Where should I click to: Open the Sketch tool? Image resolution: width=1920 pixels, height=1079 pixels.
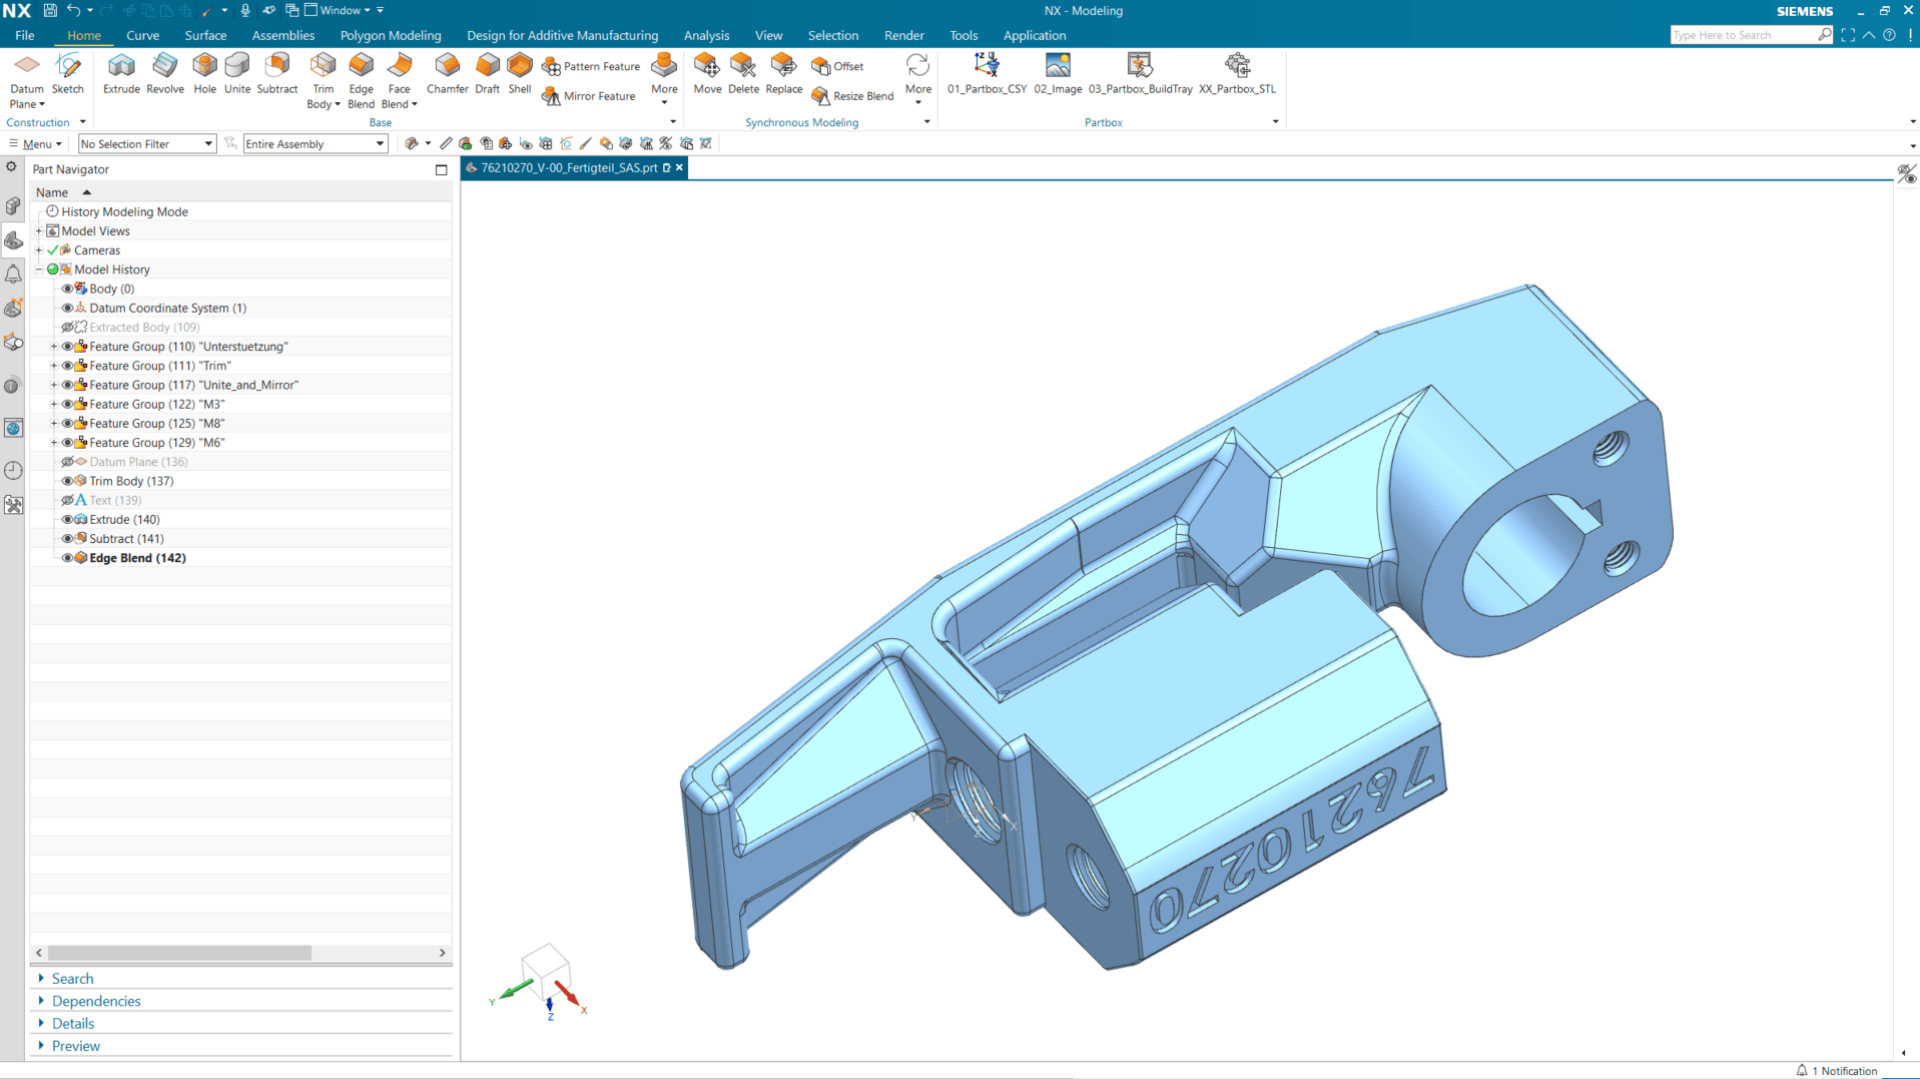(68, 73)
